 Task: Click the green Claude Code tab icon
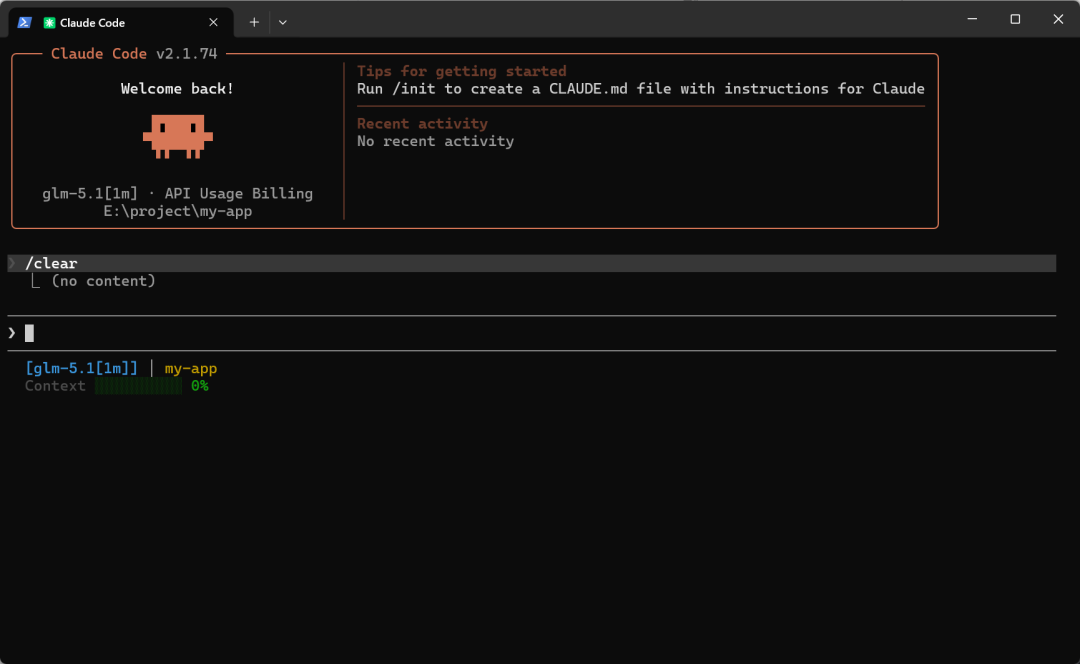50,23
